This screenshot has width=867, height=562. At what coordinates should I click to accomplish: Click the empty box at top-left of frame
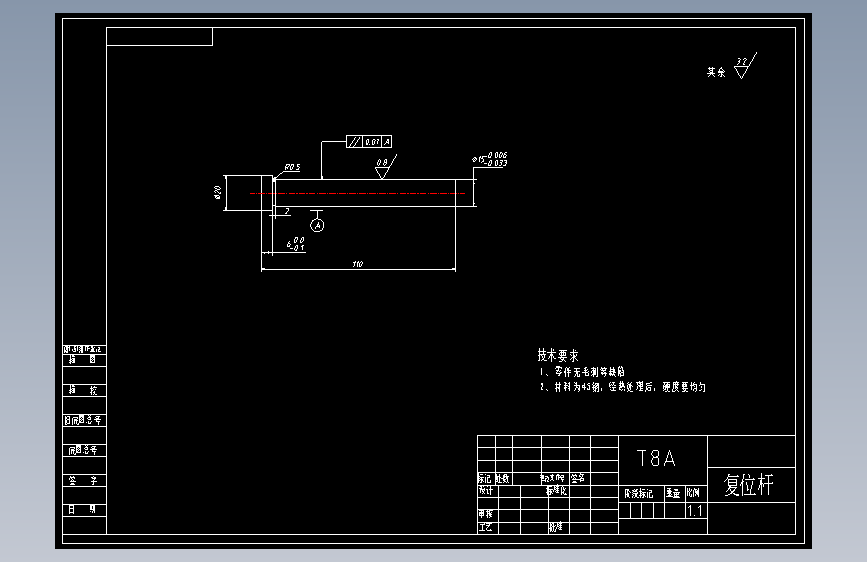[159, 37]
